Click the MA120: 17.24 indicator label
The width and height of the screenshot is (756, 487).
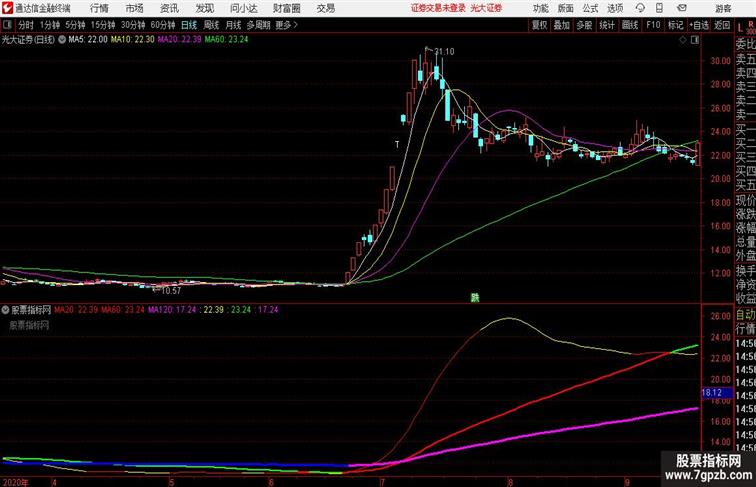click(172, 310)
